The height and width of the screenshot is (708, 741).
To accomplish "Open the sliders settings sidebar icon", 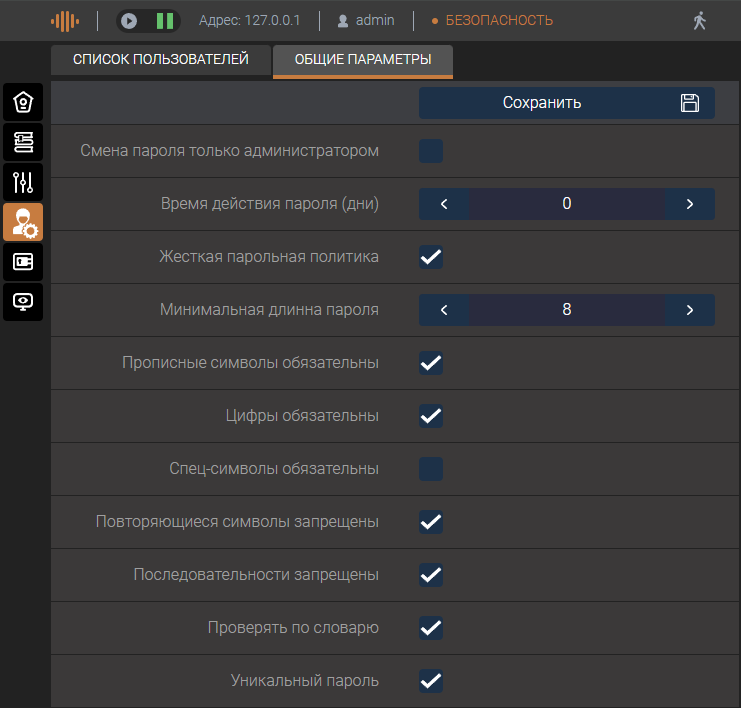I will [x=23, y=182].
